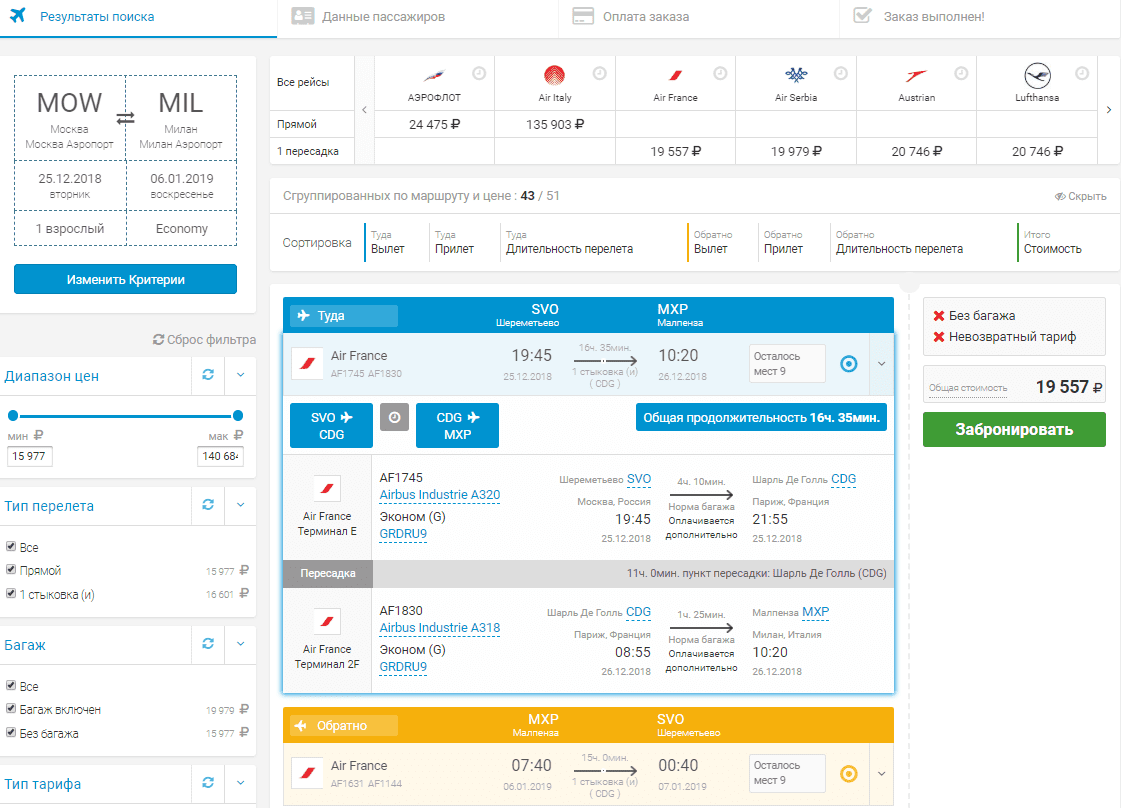This screenshot has width=1121, height=808.
Task: Toggle the 'Прямой' checkbox
Action: coord(11,570)
